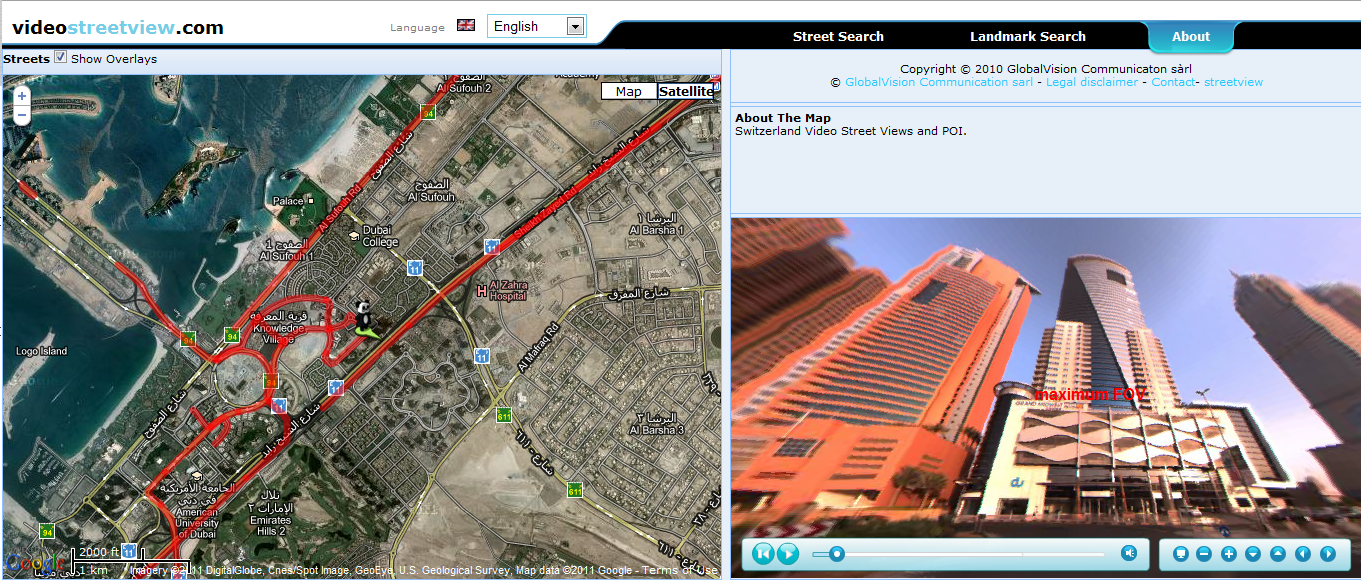Open the Landmark Search tab

click(1028, 37)
